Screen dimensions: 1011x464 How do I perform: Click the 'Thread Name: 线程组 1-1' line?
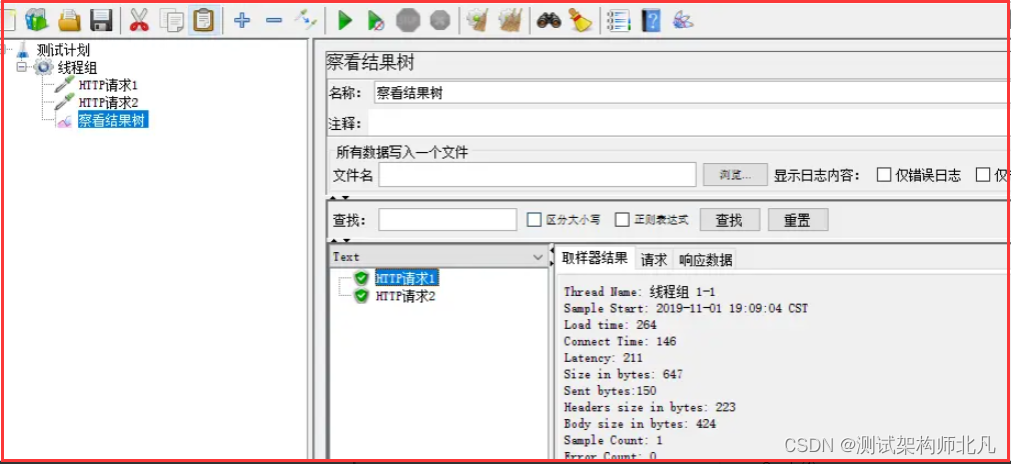click(639, 293)
